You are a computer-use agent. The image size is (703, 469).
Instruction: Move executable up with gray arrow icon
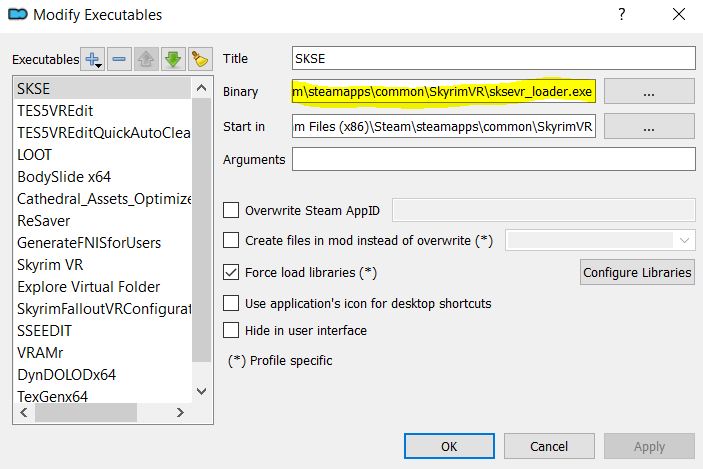(x=146, y=59)
